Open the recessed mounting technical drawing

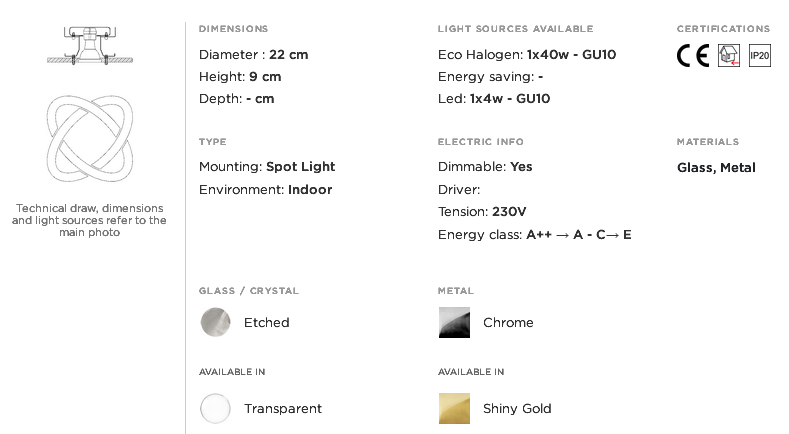pyautogui.click(x=90, y=46)
